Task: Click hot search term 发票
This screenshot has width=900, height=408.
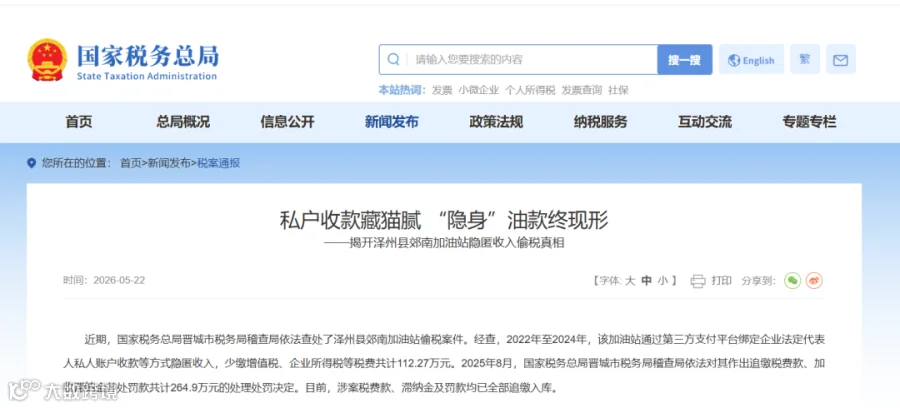Action: coord(442,90)
